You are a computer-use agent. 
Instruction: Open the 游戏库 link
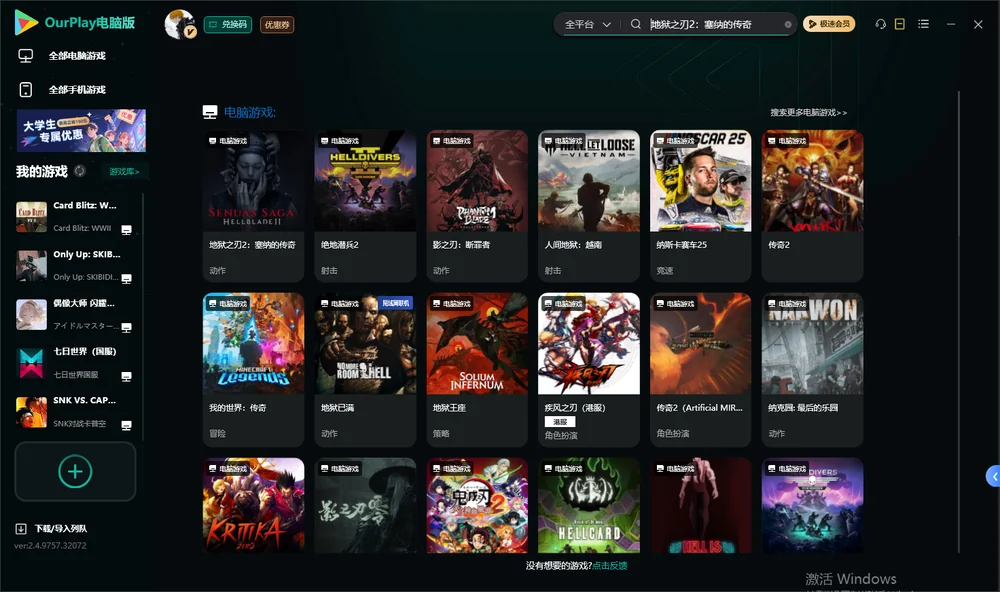[x=124, y=172]
